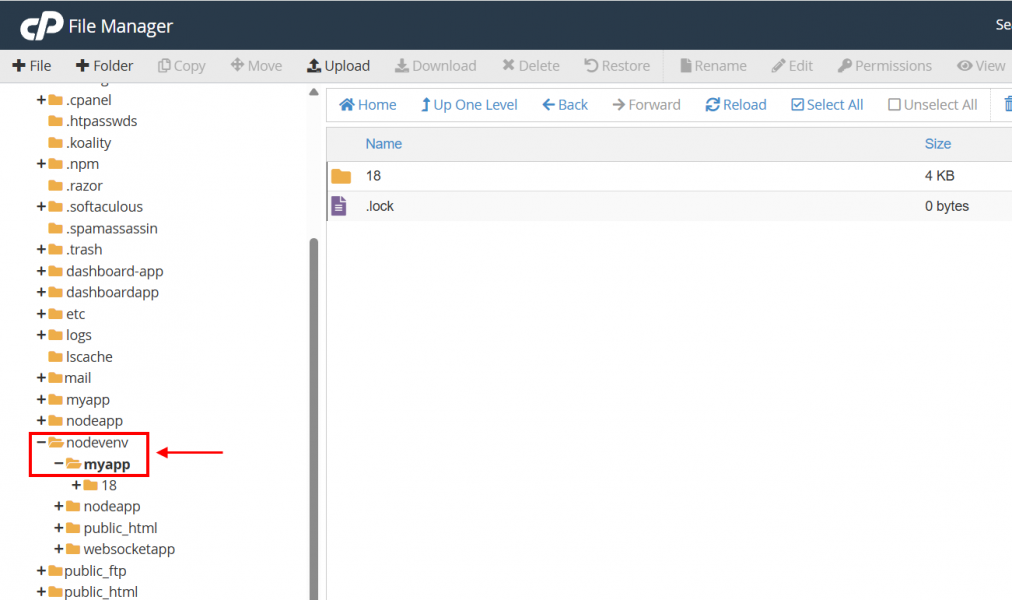Collapse the nodevenv tree folder
The height and width of the screenshot is (600, 1012).
(41, 442)
